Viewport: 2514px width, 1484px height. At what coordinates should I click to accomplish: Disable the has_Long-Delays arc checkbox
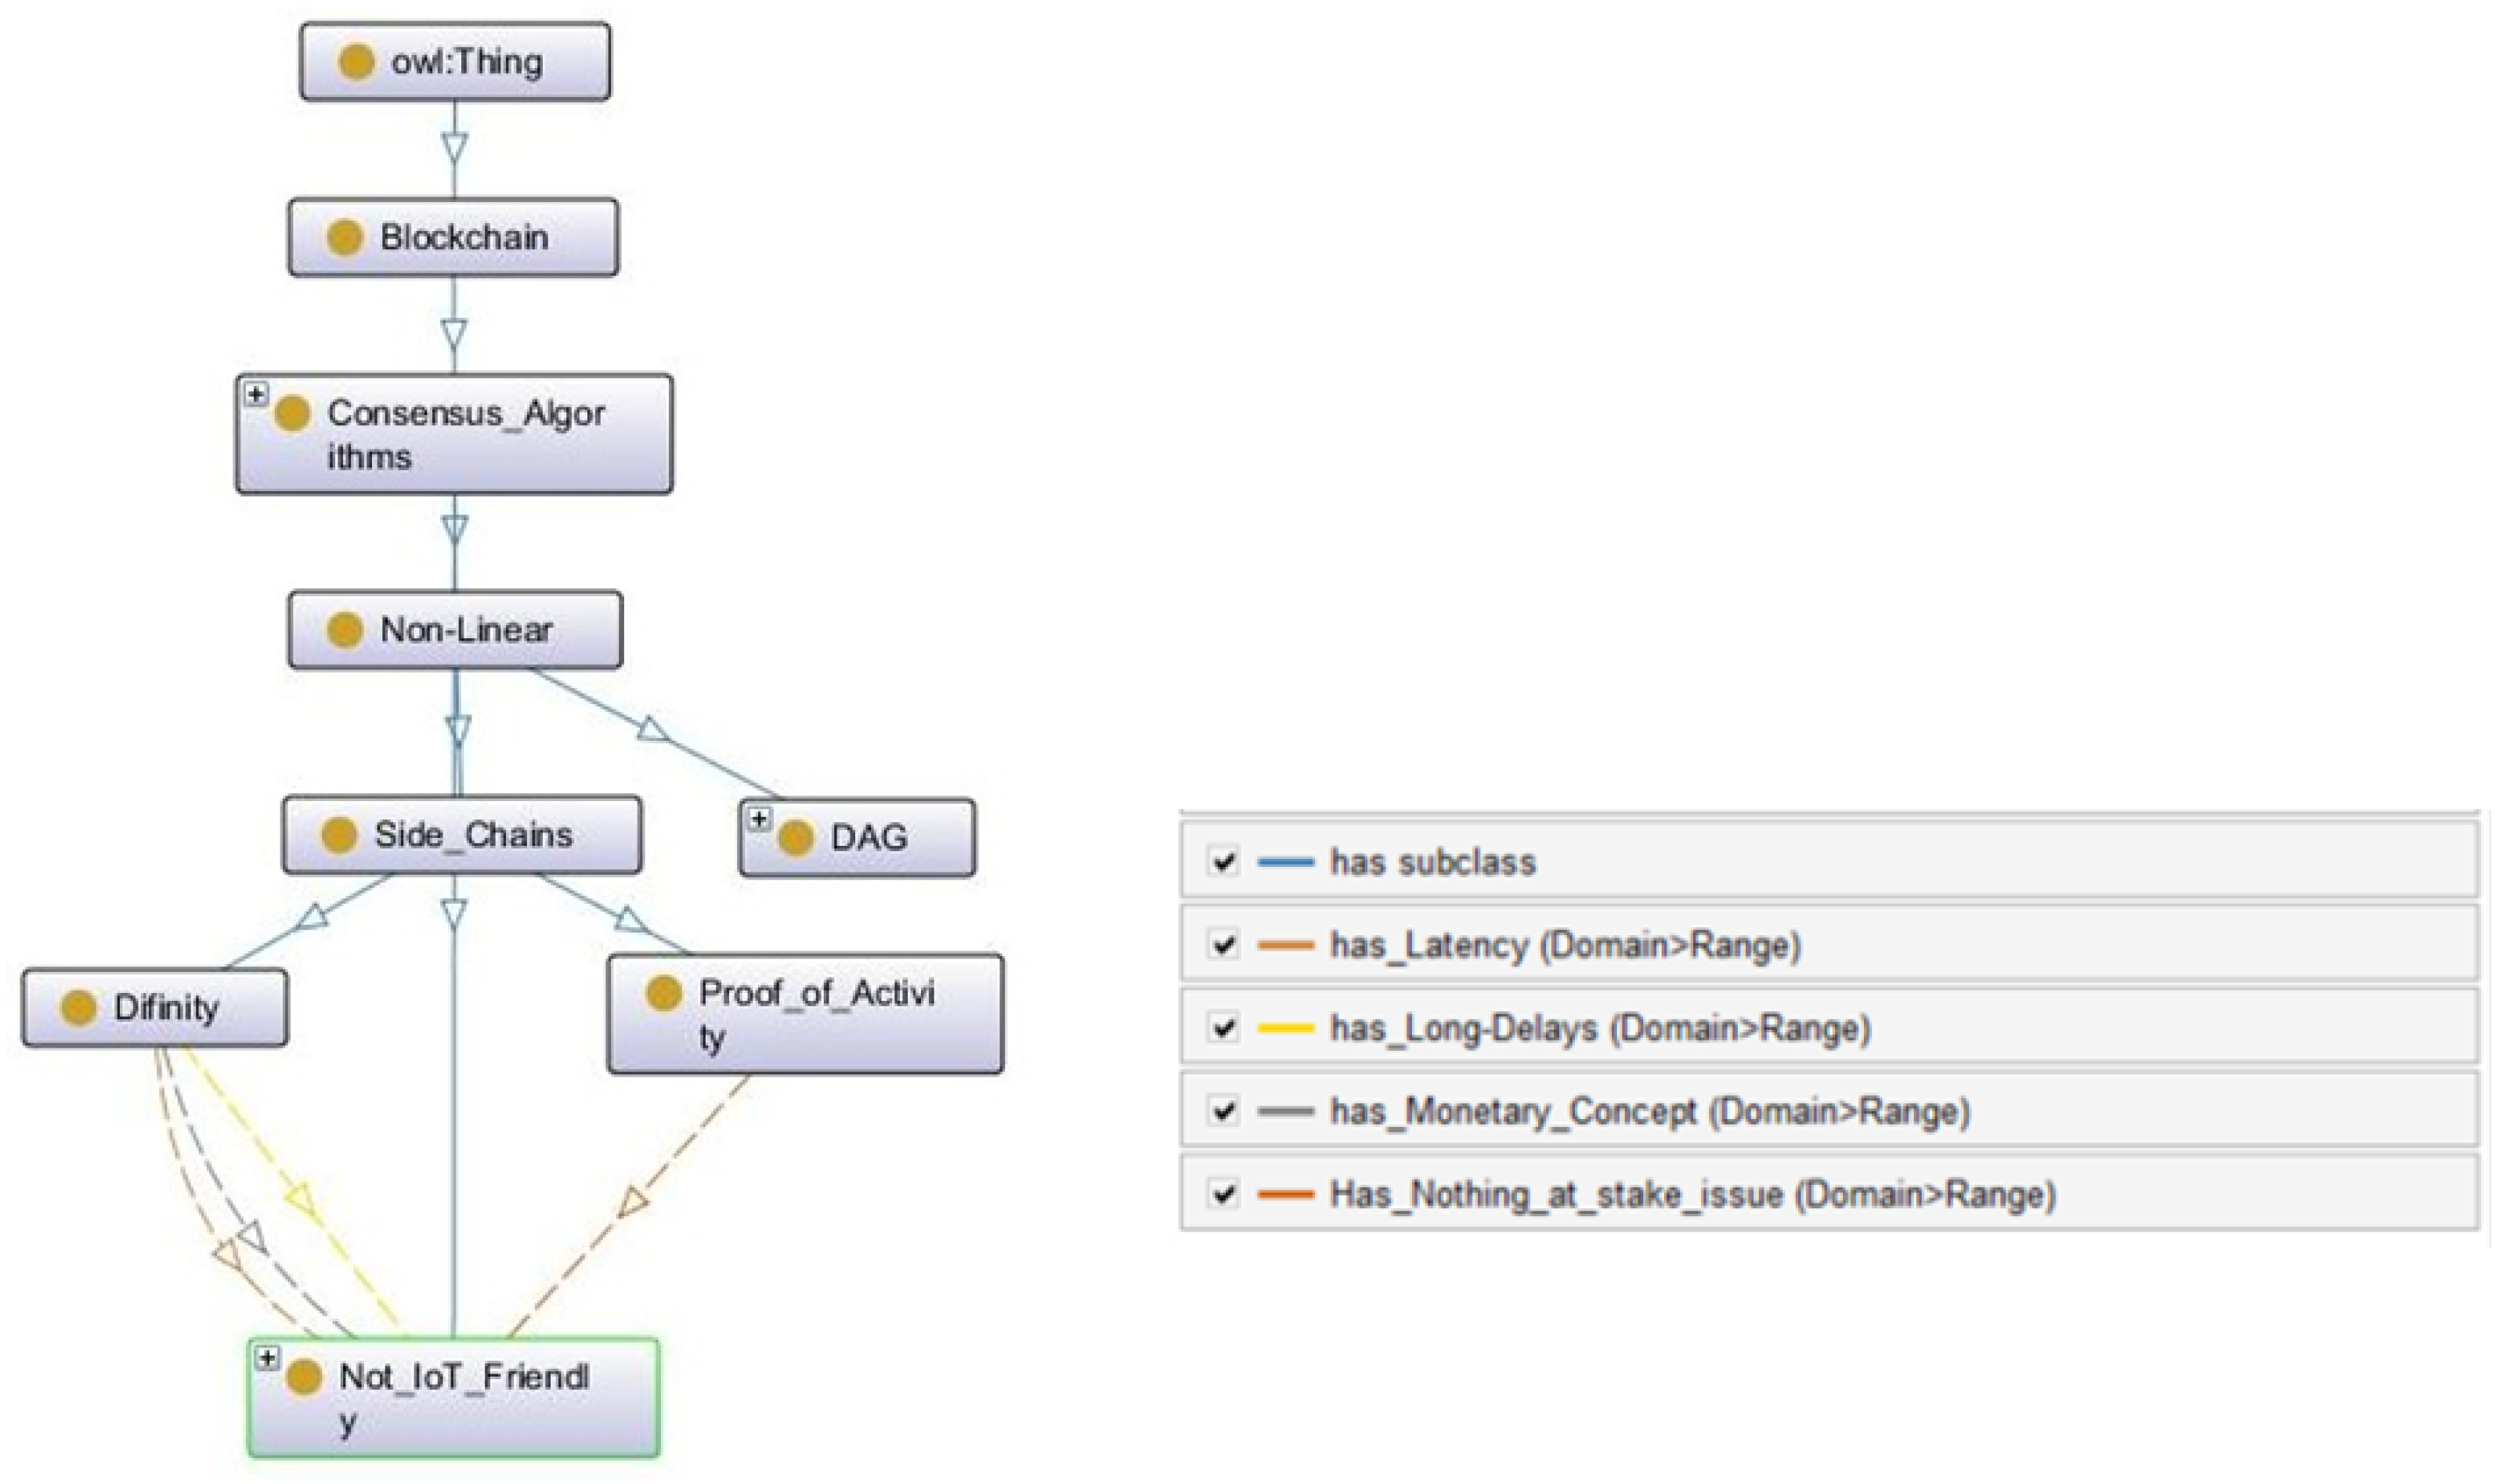[x=1223, y=1028]
